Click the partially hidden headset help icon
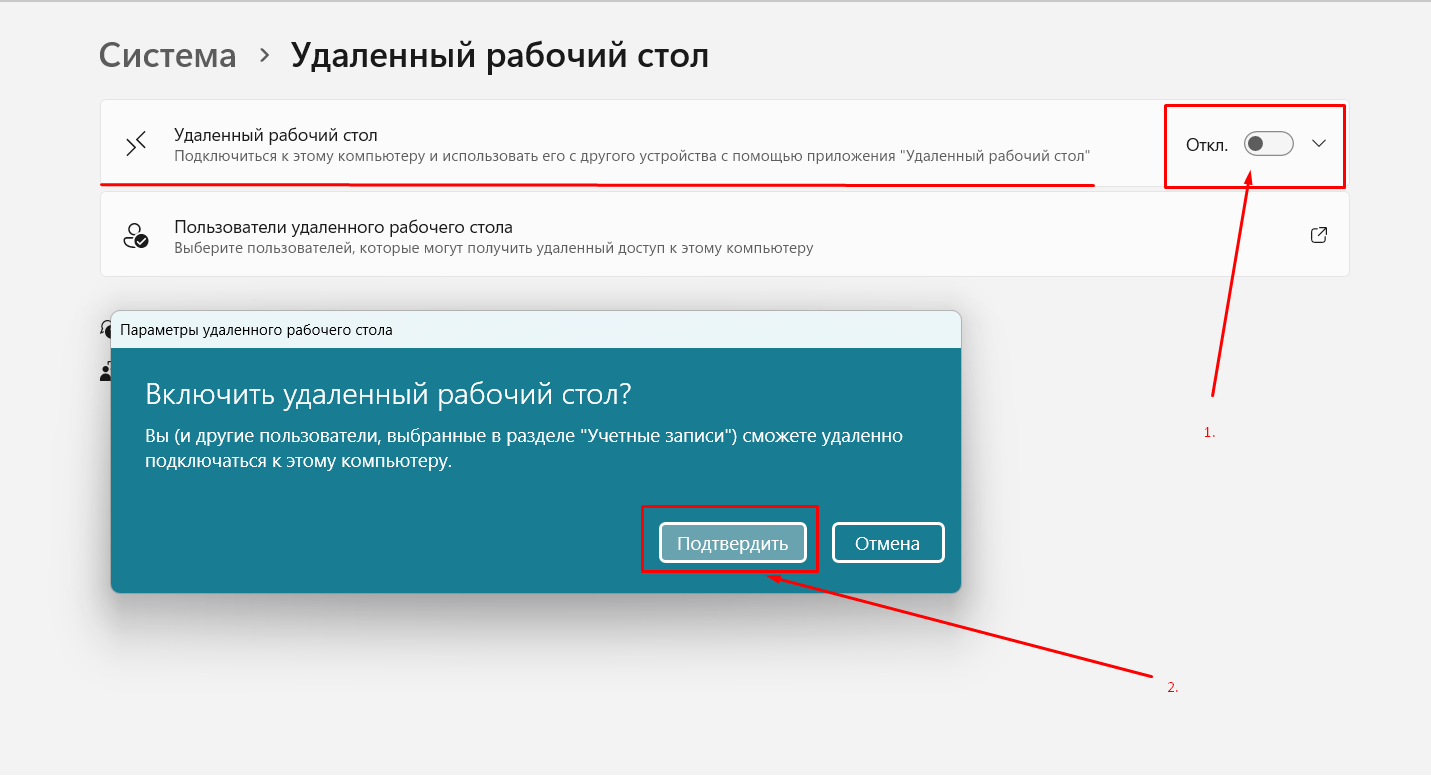1431x778 pixels. coord(105,326)
